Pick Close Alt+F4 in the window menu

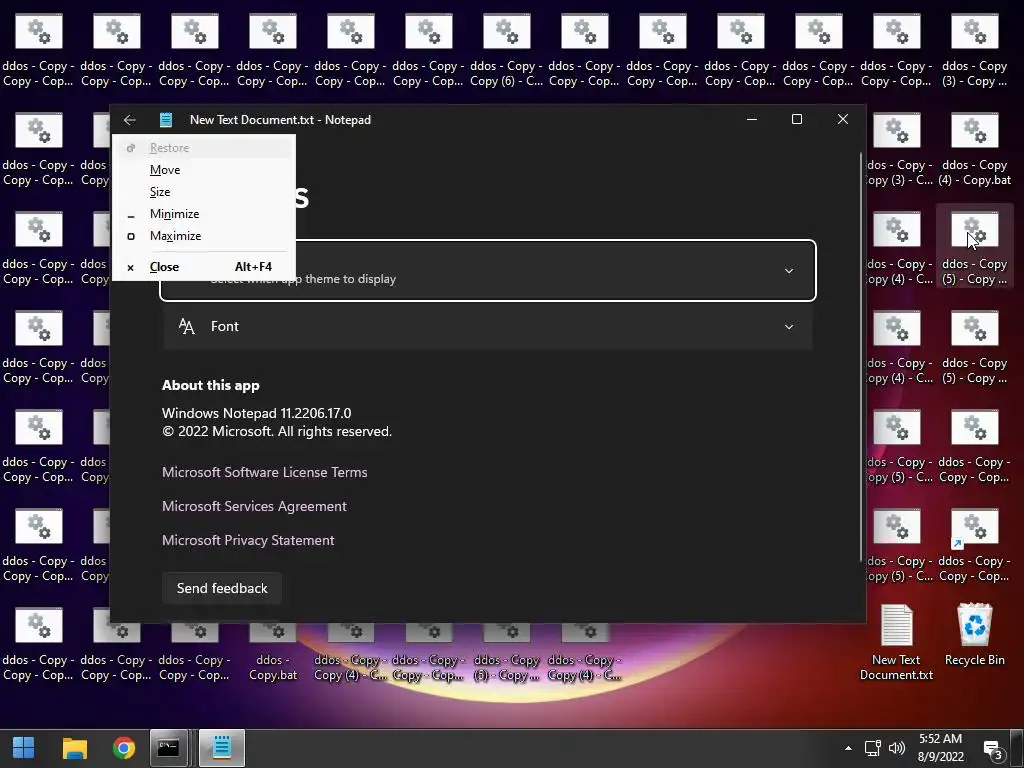(x=203, y=267)
